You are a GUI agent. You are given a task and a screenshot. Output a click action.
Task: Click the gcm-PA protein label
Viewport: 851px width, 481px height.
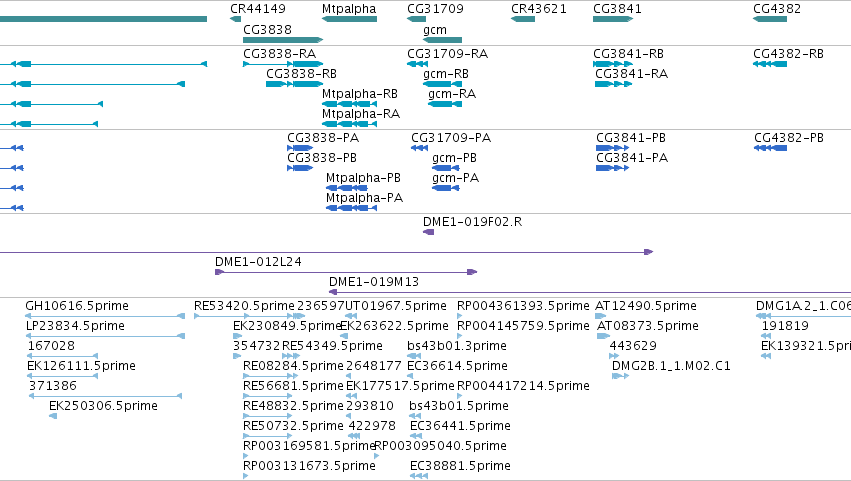pyautogui.click(x=455, y=178)
